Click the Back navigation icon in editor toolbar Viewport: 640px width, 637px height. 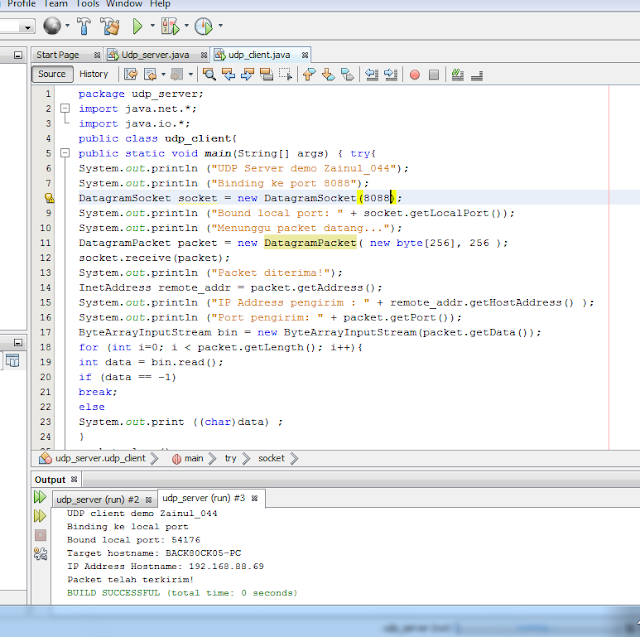coord(150,74)
